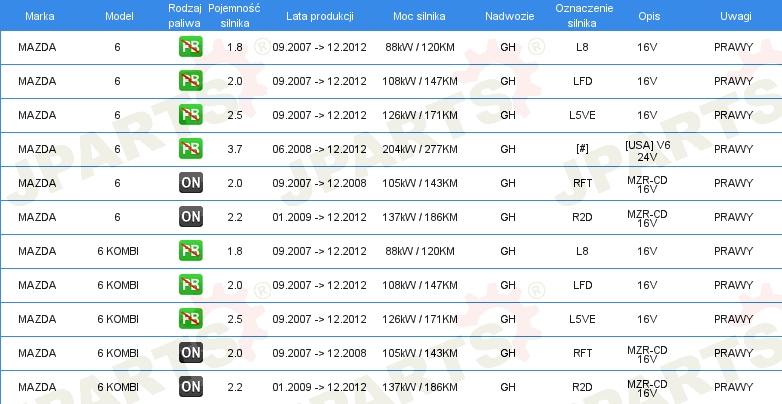The image size is (782, 404).
Task: Select 126kW / 171KM in the Mazda 6 sedan row
Action: (x=420, y=115)
